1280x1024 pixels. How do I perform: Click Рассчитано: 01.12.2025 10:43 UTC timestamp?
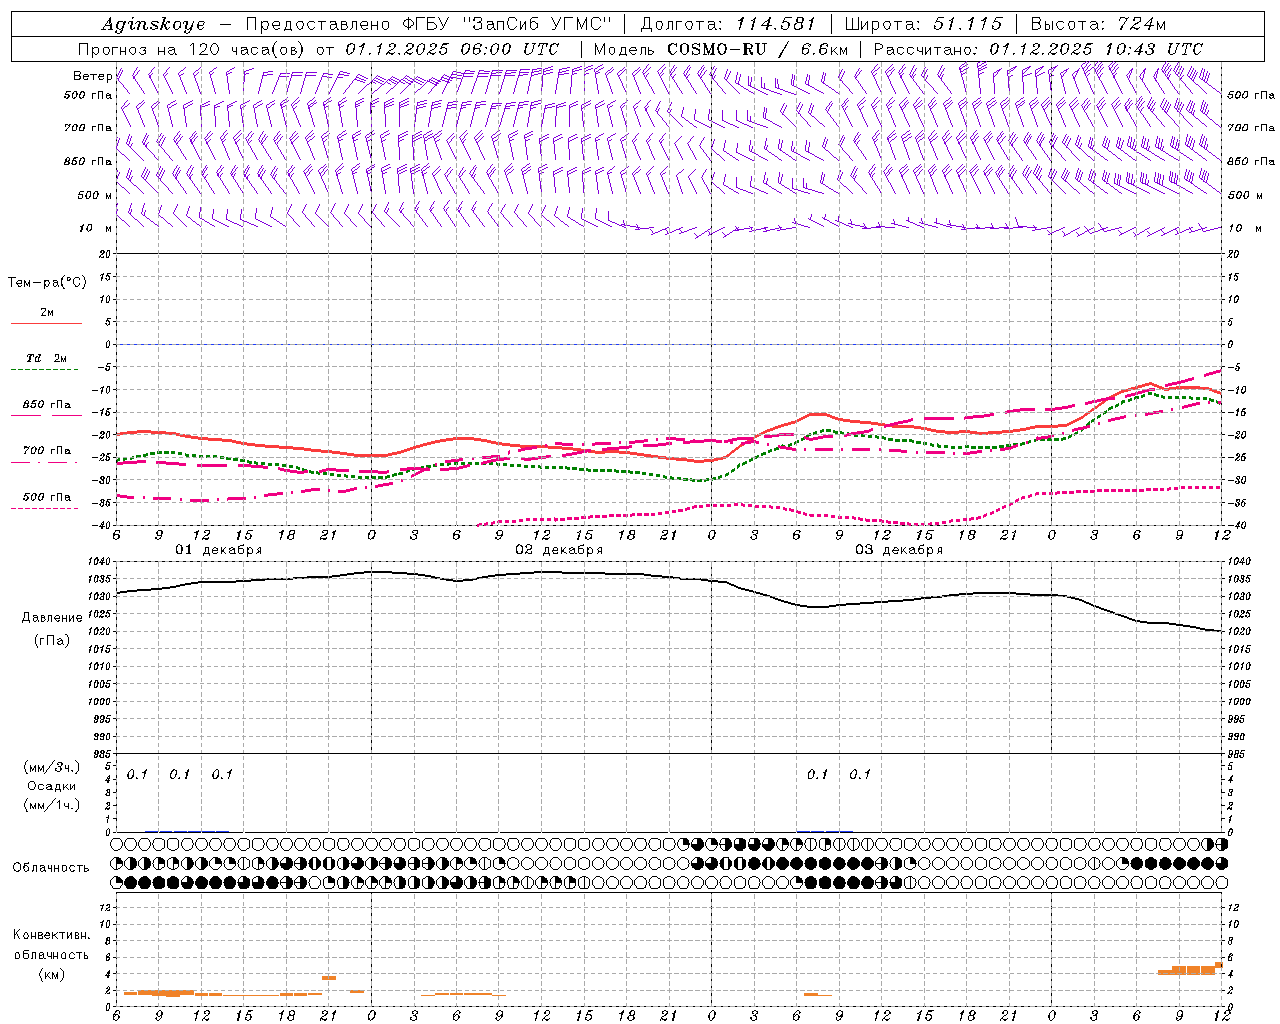tap(1038, 49)
